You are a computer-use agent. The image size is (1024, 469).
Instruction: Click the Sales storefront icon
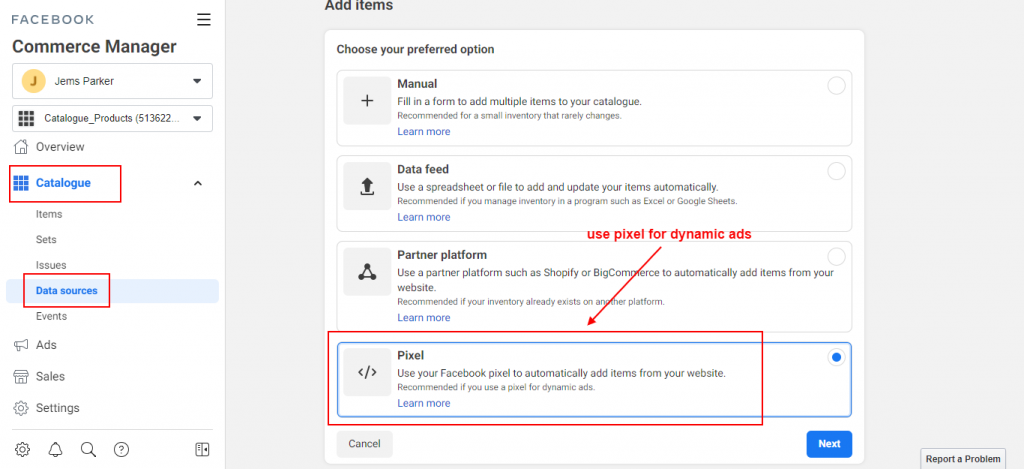(x=21, y=376)
